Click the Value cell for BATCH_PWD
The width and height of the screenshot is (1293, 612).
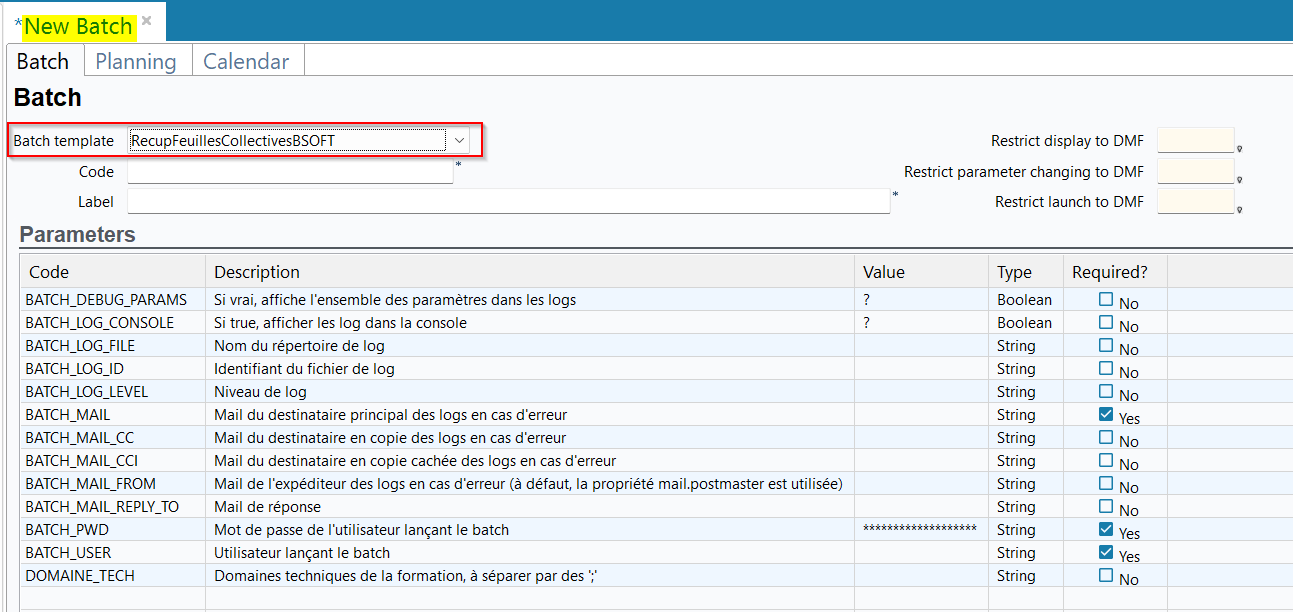click(x=919, y=529)
